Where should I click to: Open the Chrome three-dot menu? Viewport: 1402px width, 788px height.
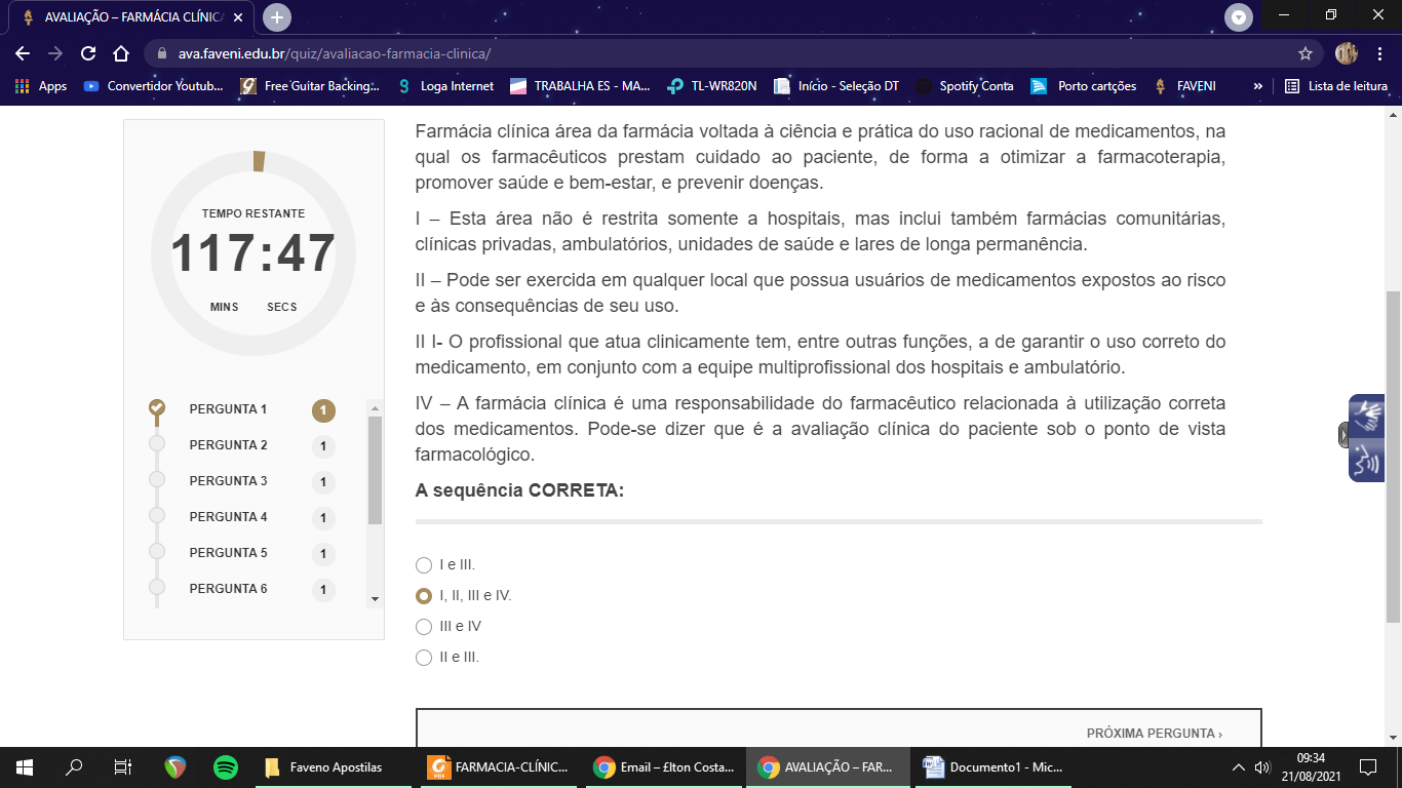click(1380, 54)
